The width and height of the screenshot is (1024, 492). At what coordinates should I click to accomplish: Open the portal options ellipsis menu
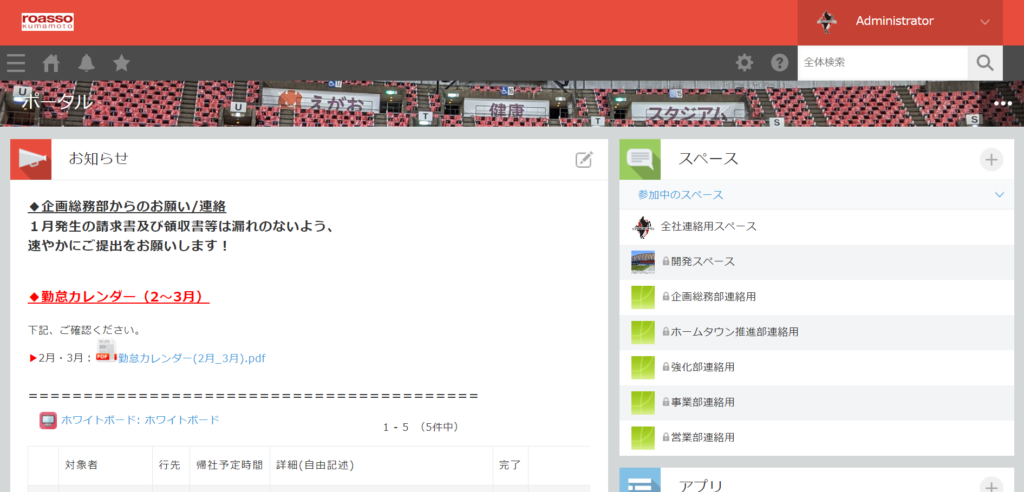tap(1003, 104)
